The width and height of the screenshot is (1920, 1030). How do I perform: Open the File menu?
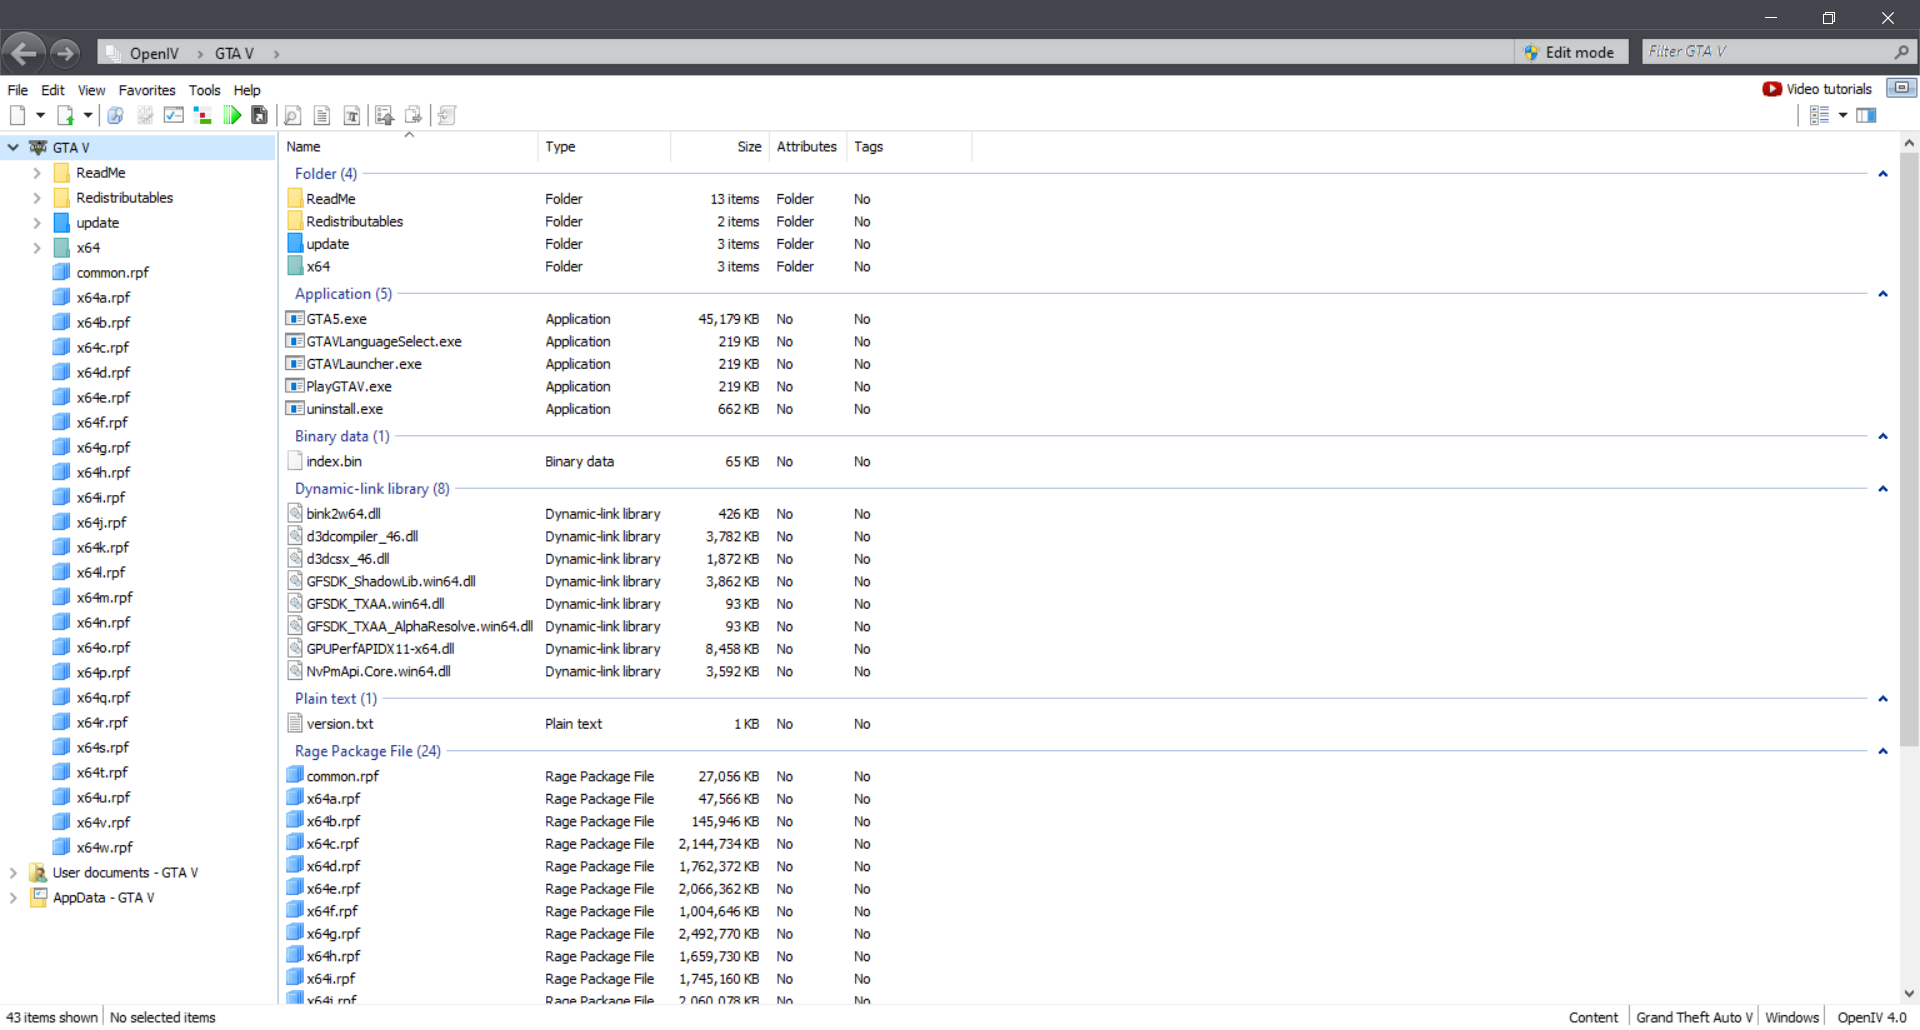pos(18,90)
